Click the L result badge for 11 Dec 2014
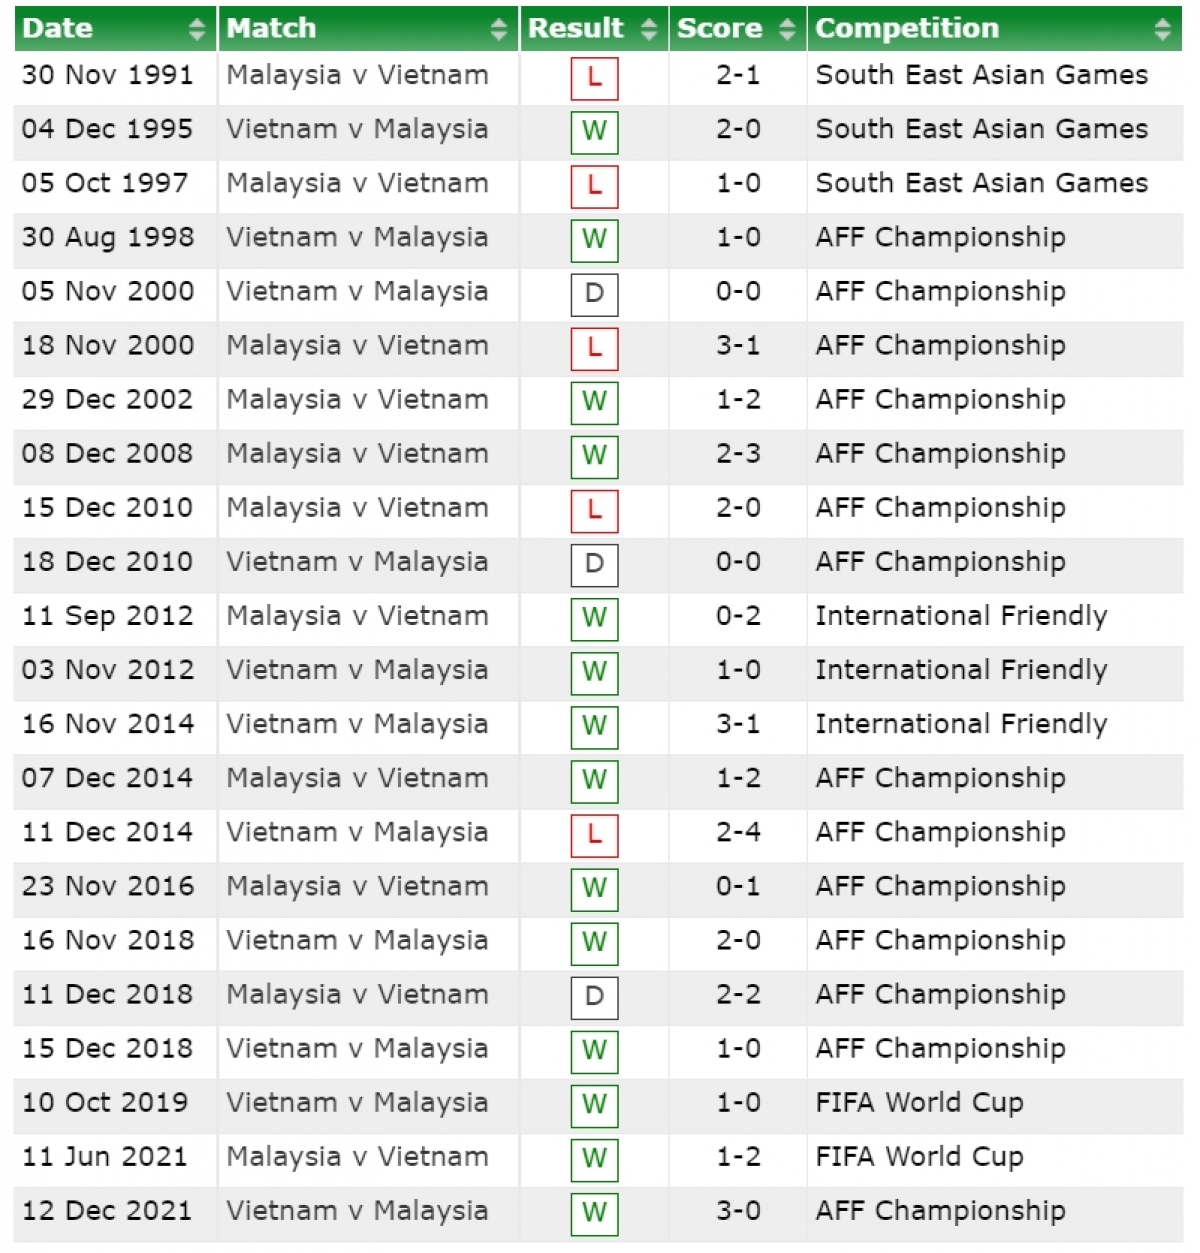The height and width of the screenshot is (1253, 1200). click(594, 835)
